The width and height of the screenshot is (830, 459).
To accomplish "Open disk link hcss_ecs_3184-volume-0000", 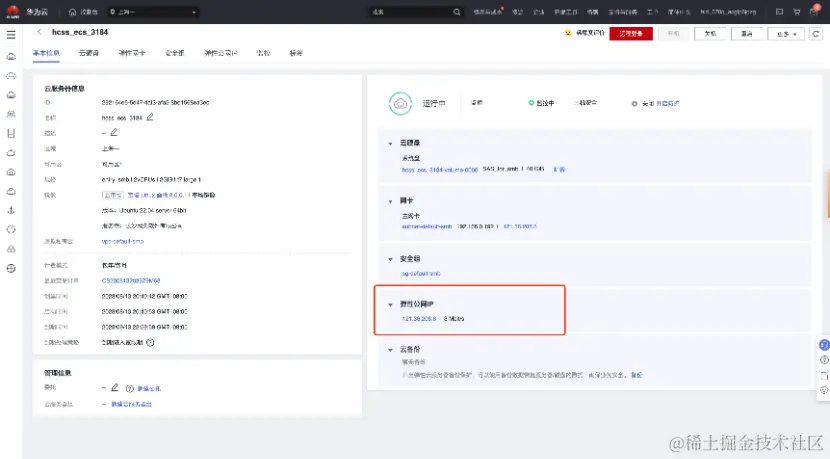I will tap(439, 170).
